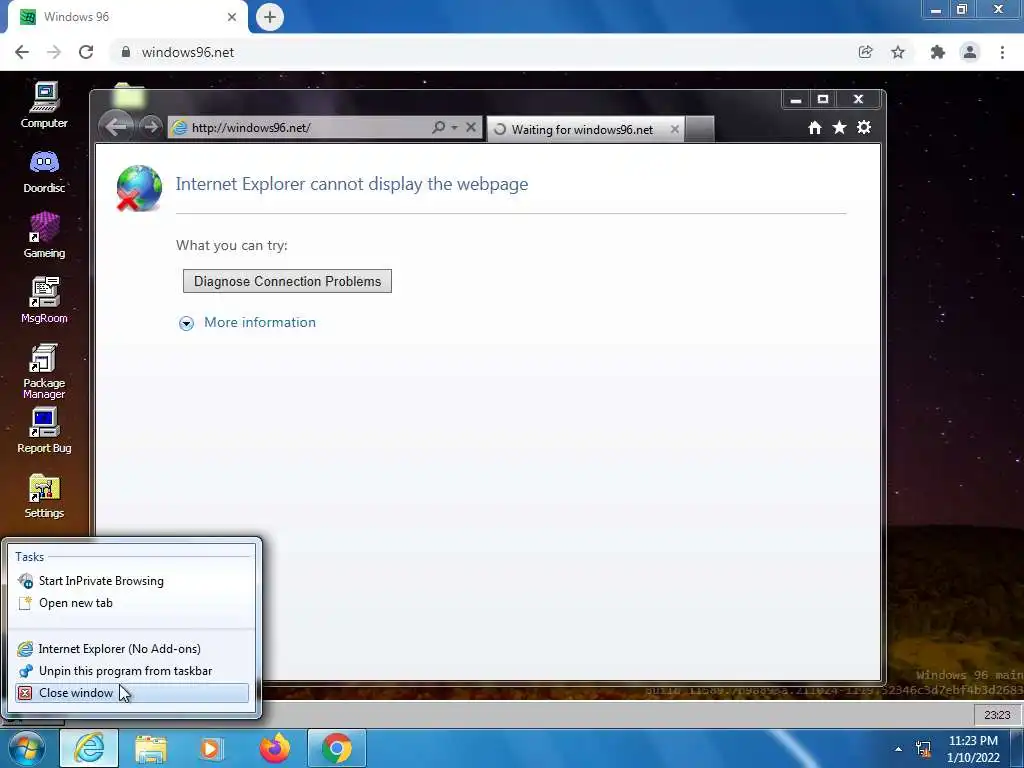1024x768 pixels.
Task: Open the Report Bug desktop icon
Action: 44,430
